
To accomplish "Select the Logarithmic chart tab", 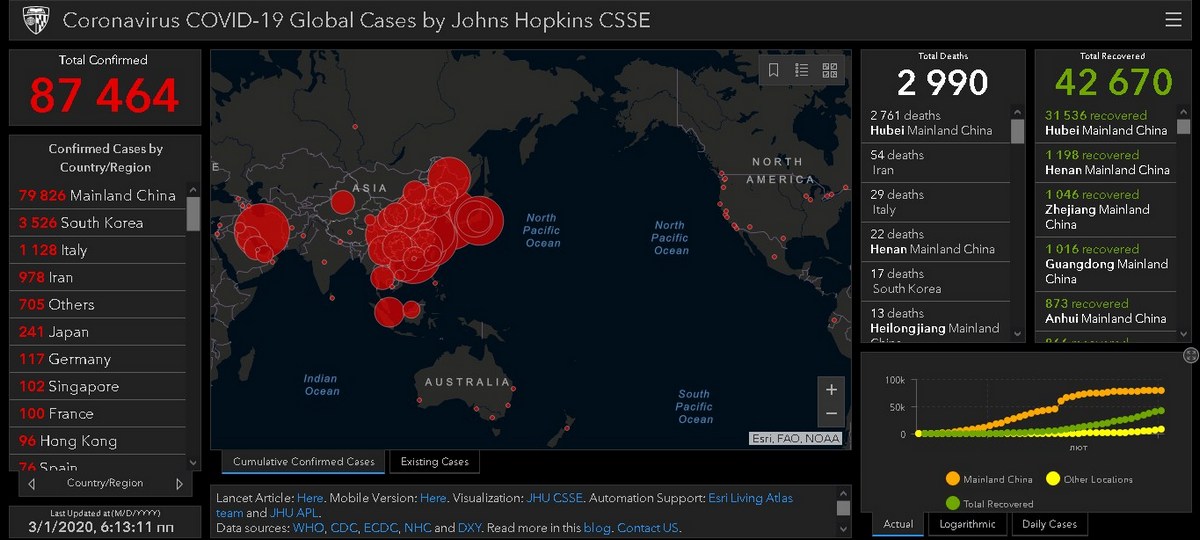I will pyautogui.click(x=968, y=524).
